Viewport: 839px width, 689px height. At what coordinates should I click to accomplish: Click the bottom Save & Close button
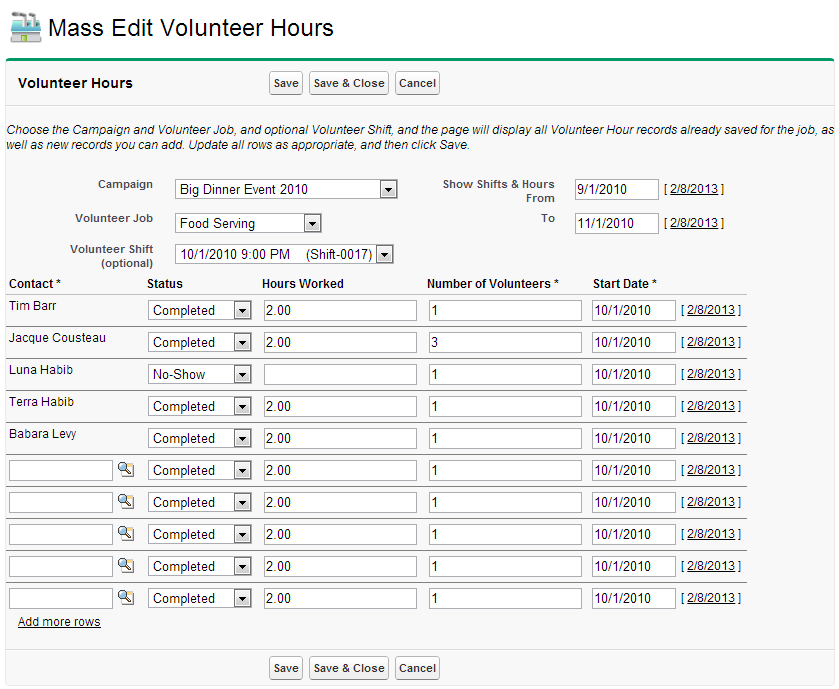tap(349, 668)
